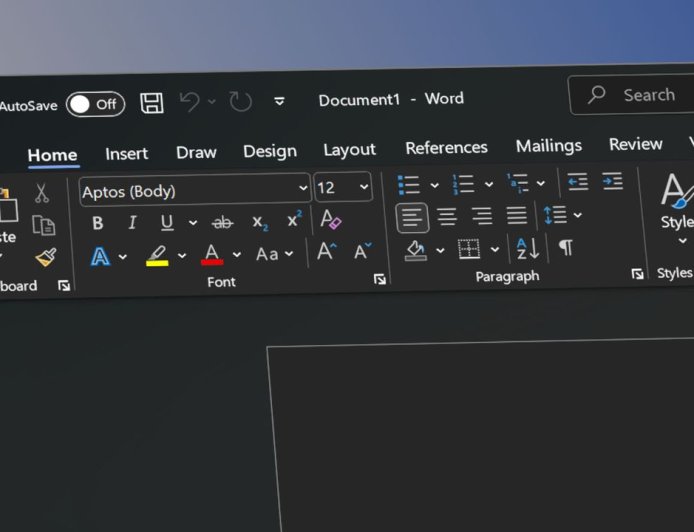Image resolution: width=694 pixels, height=532 pixels.
Task: Click the Bullets list icon
Action: pyautogui.click(x=409, y=185)
